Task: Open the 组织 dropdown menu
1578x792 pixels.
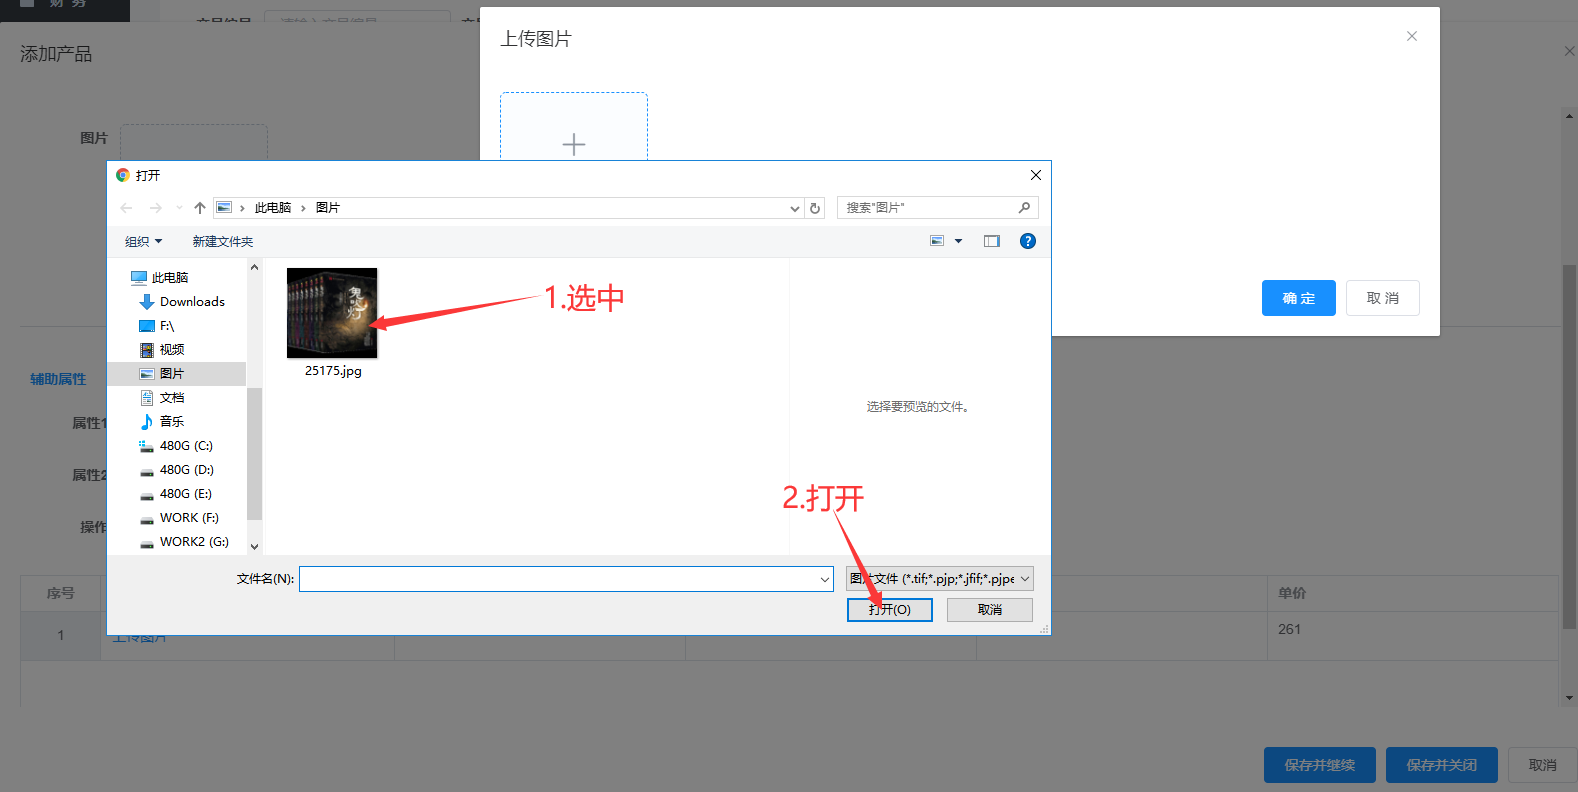Action: coord(143,242)
